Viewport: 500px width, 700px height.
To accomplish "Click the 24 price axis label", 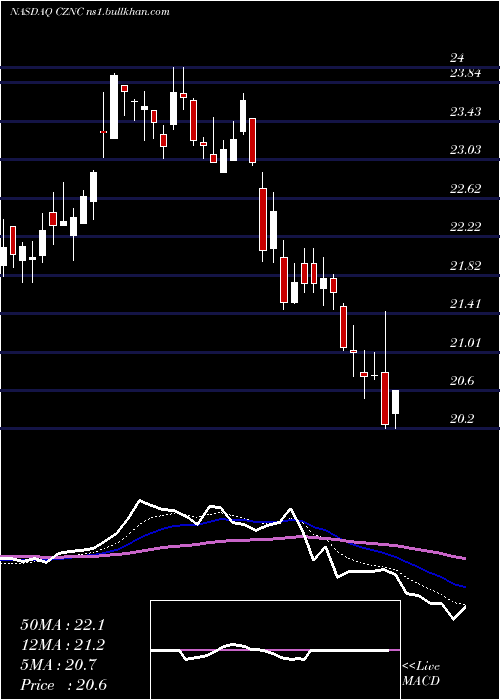I will [457, 58].
